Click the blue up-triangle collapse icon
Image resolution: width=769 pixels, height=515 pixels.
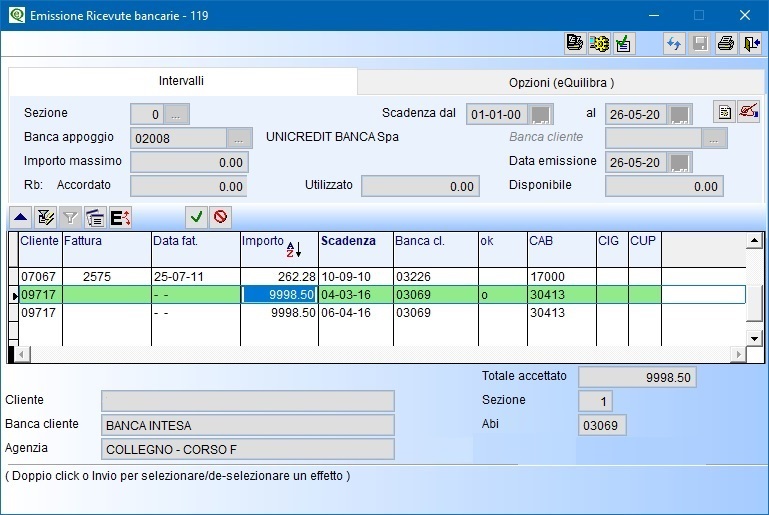[x=20, y=216]
